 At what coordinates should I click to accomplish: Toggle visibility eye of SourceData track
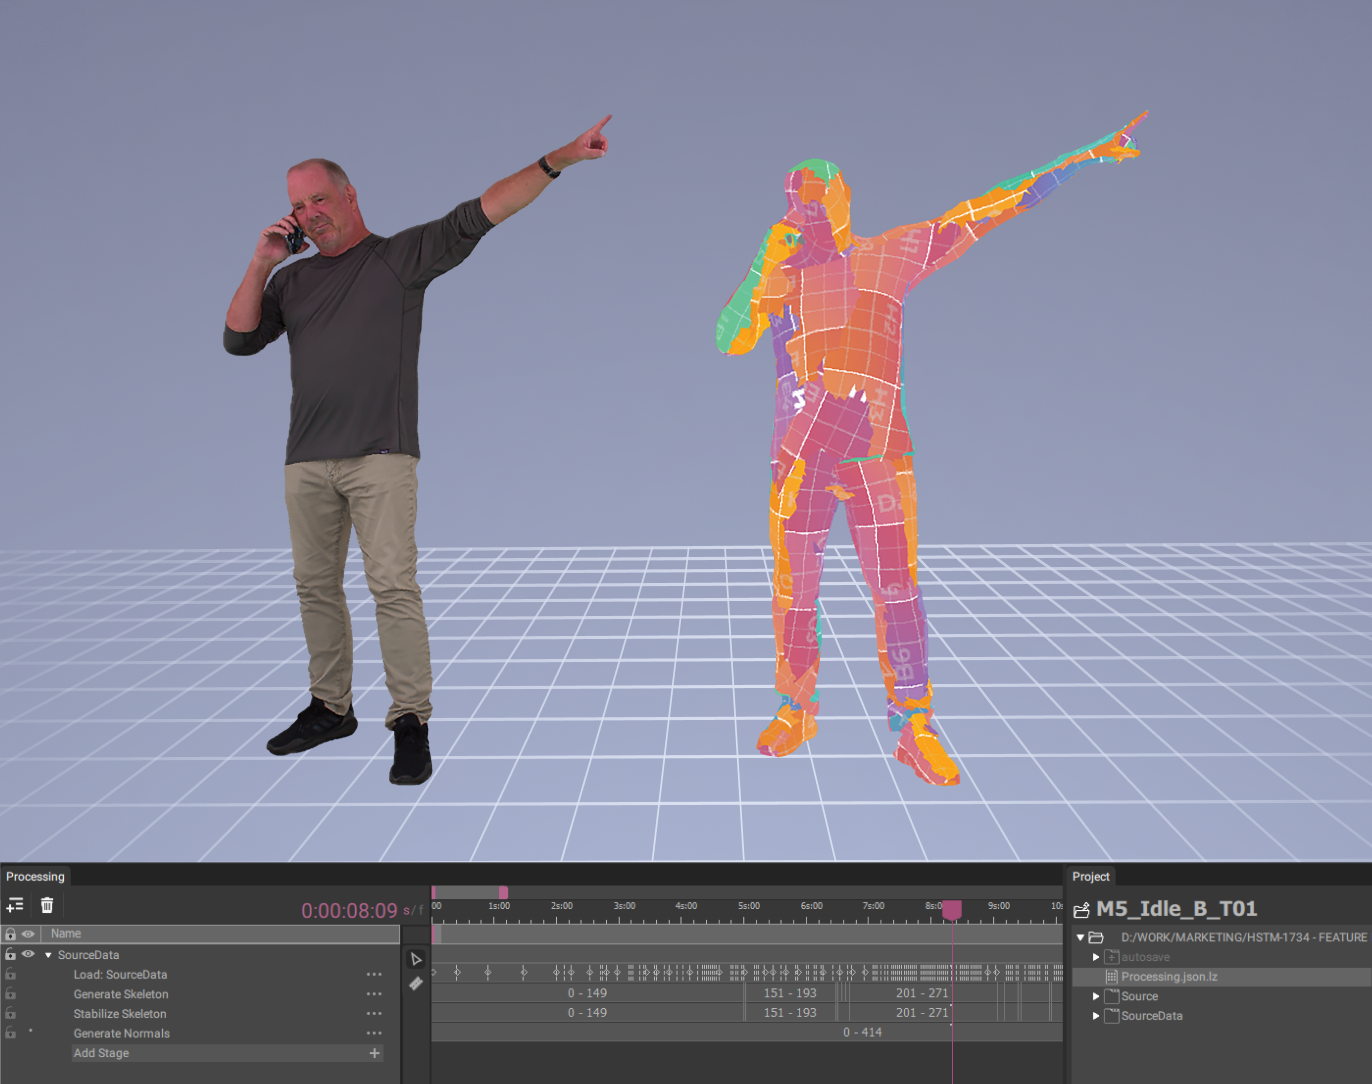click(28, 955)
